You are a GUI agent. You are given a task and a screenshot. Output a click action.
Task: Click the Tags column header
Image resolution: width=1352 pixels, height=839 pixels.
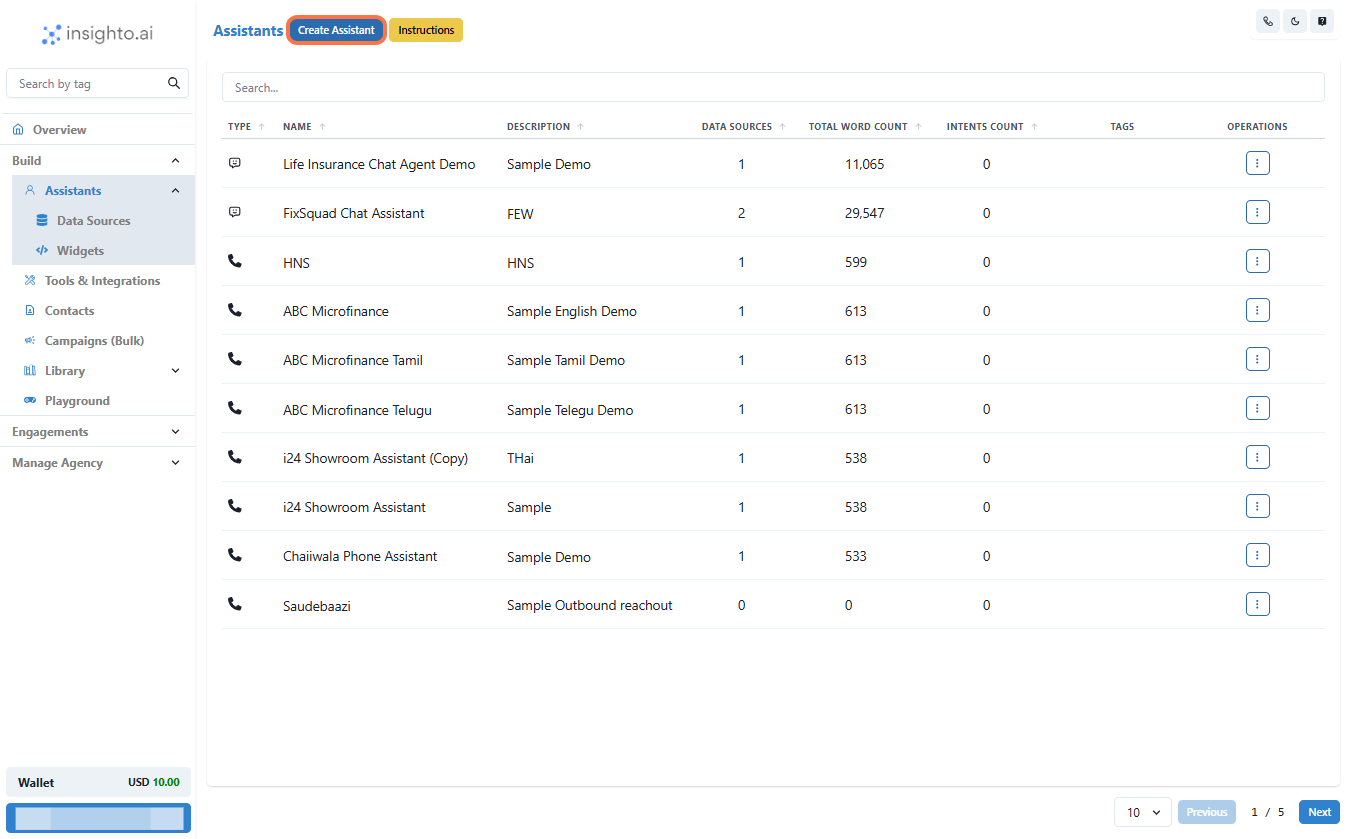[x=1122, y=127]
